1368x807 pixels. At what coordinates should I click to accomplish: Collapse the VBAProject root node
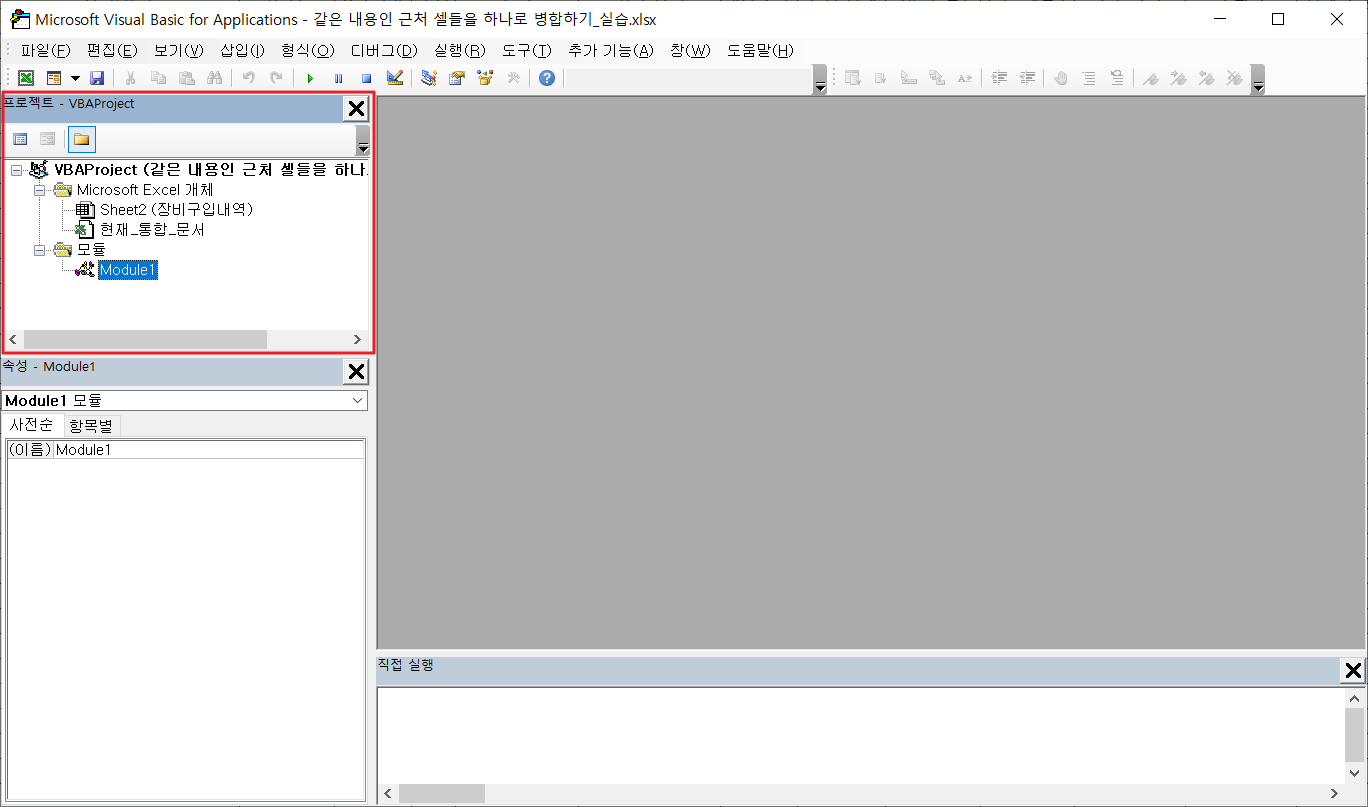[16, 170]
